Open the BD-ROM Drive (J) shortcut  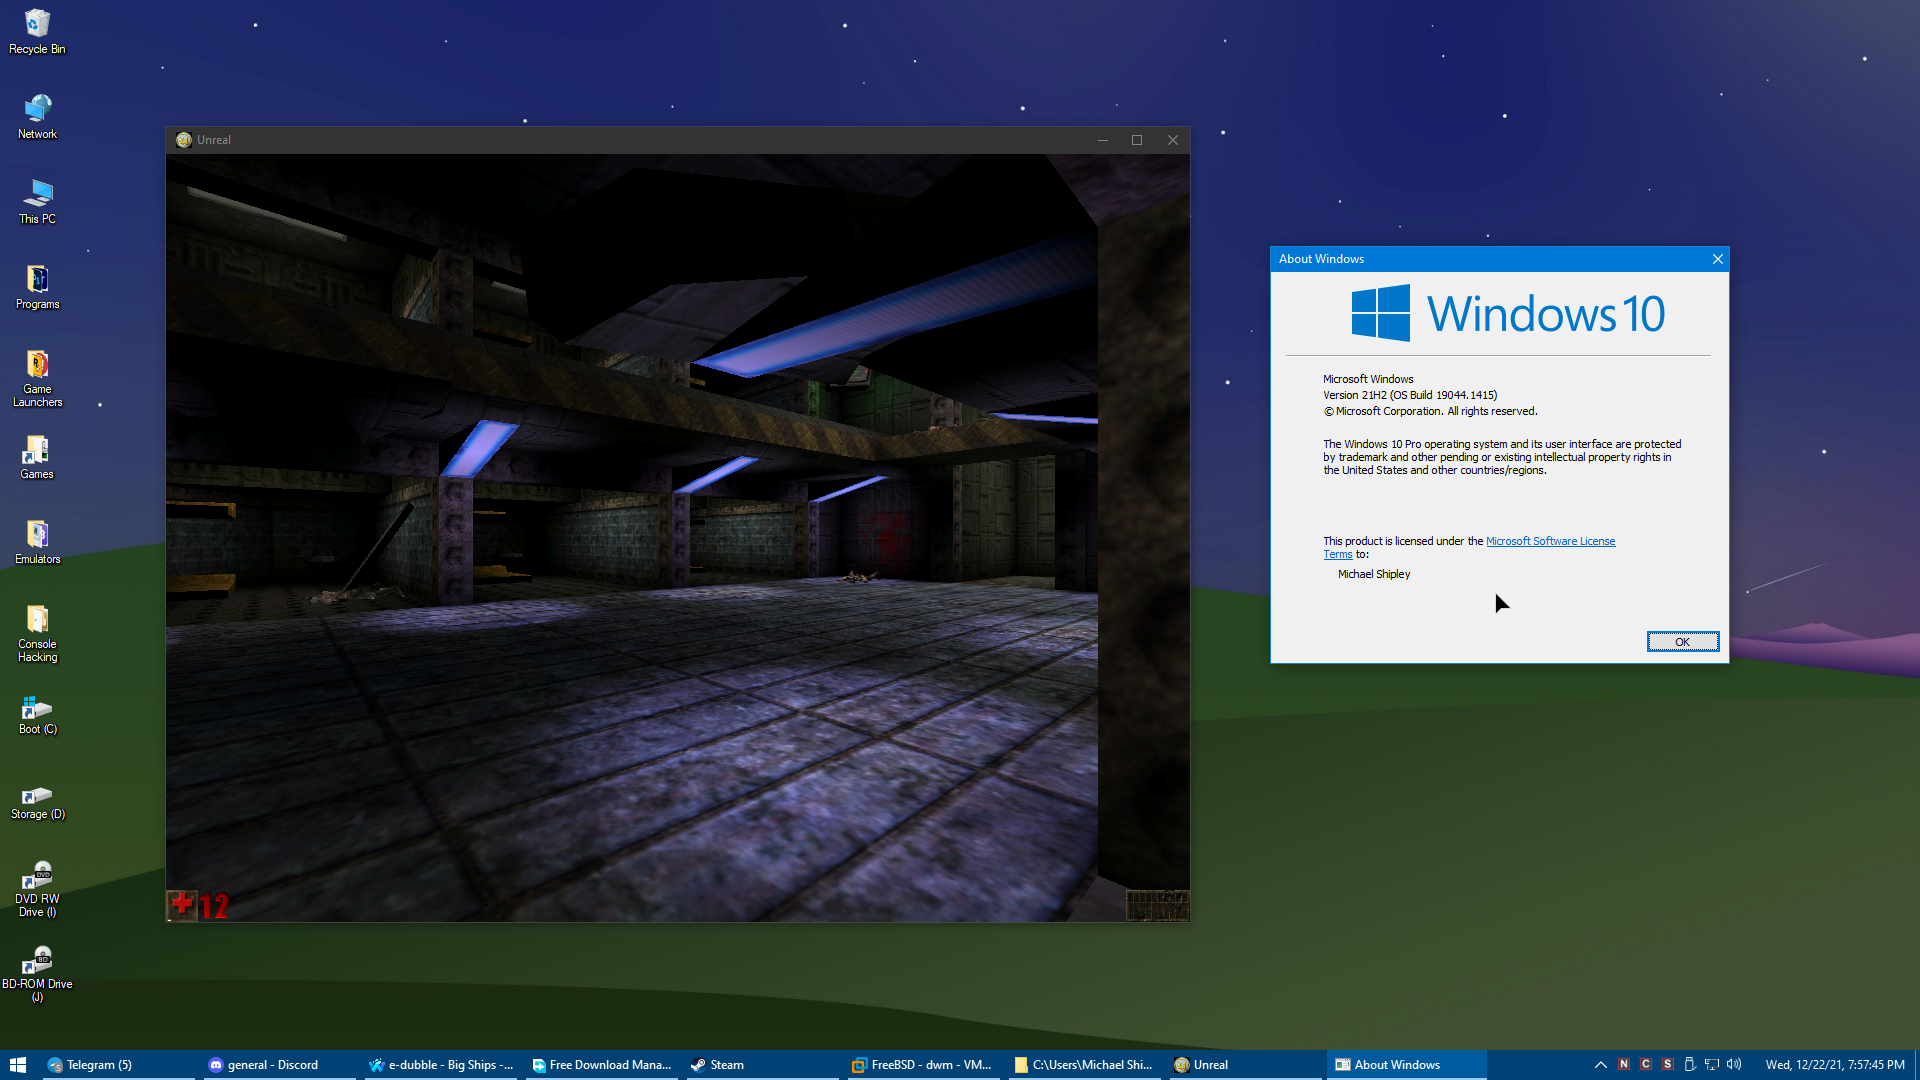pyautogui.click(x=37, y=971)
